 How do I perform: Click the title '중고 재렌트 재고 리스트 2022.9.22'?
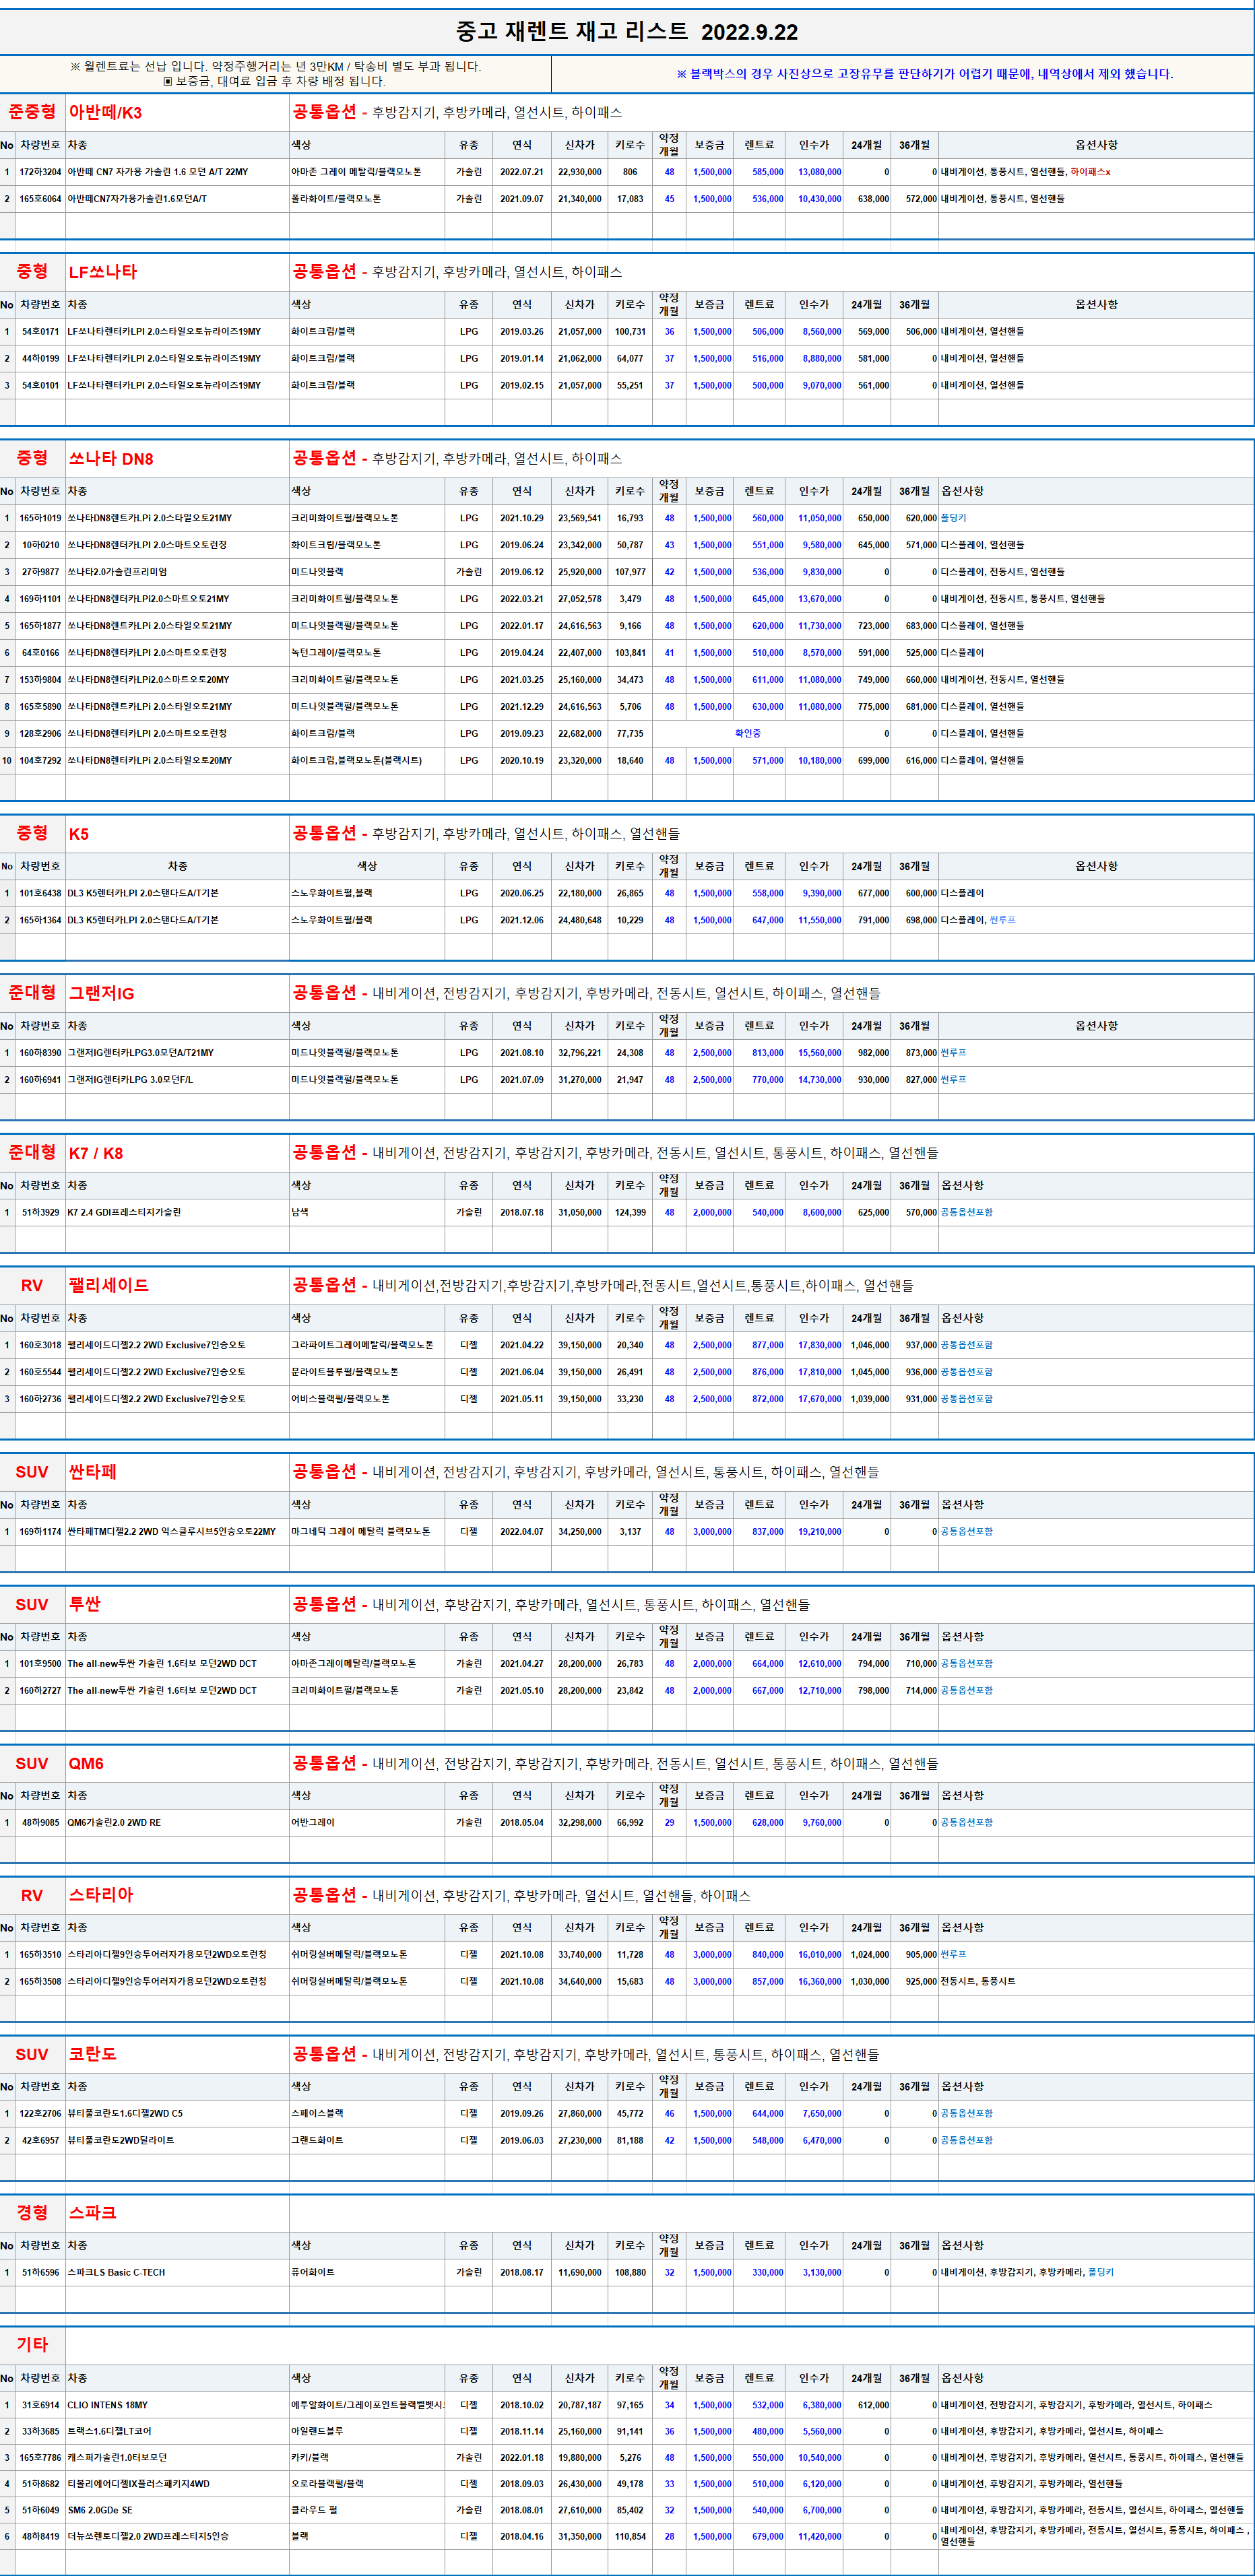click(627, 32)
